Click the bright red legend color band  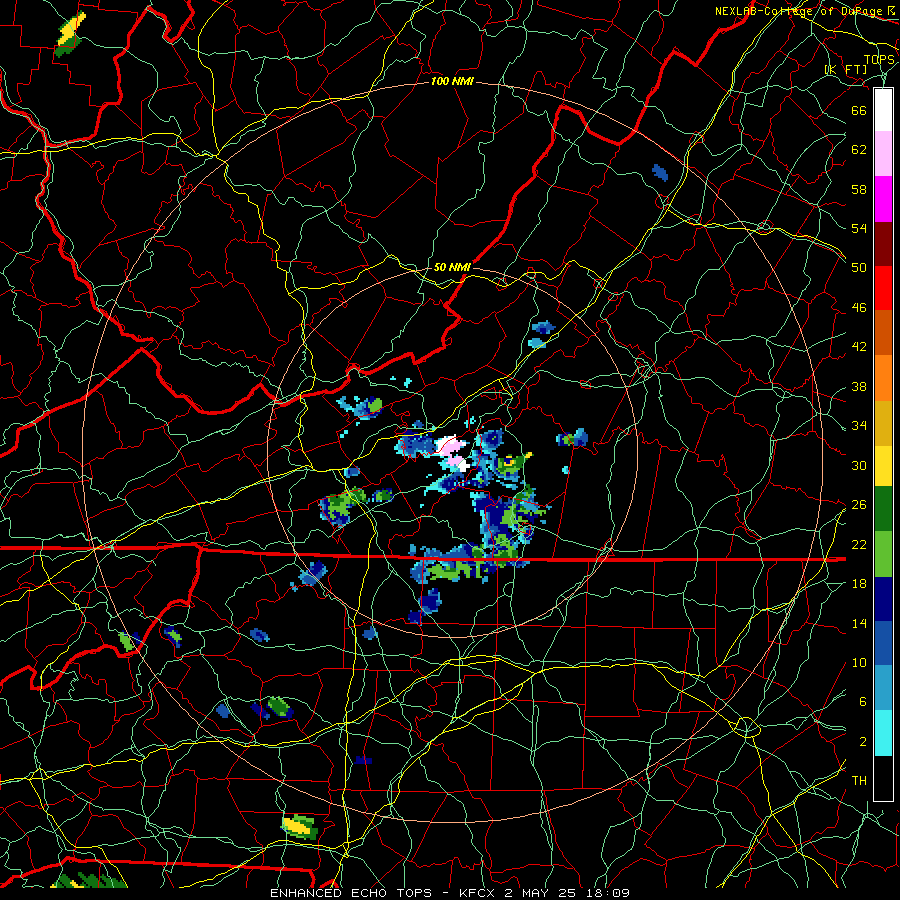coord(883,288)
